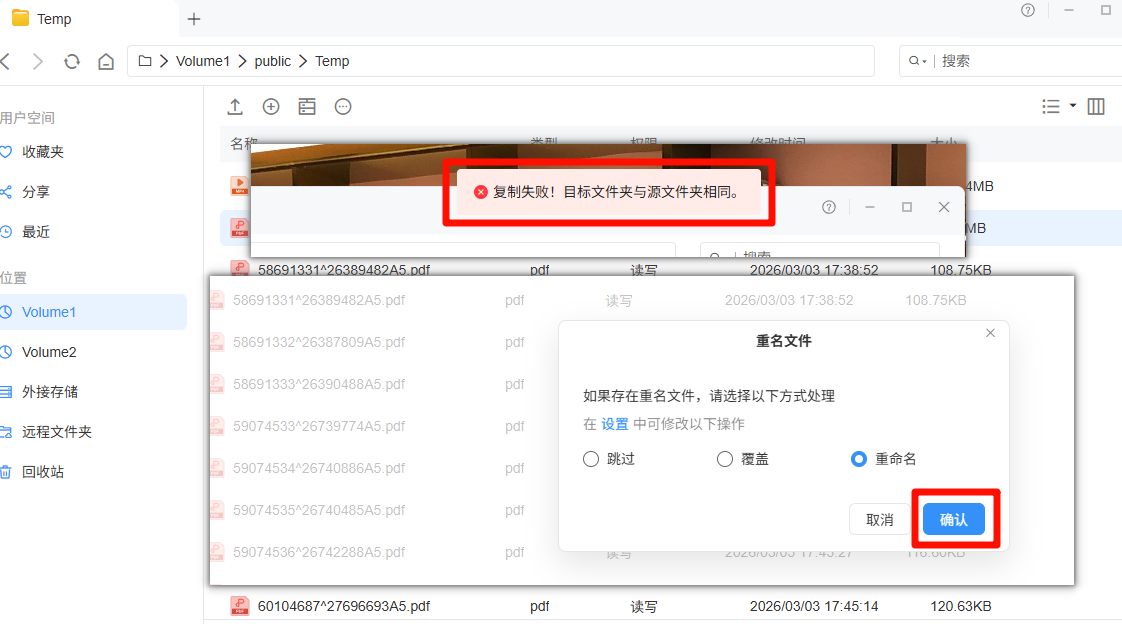Image resolution: width=1122 pixels, height=624 pixels.
Task: Select Volume2 in the sidebar
Action: point(49,352)
